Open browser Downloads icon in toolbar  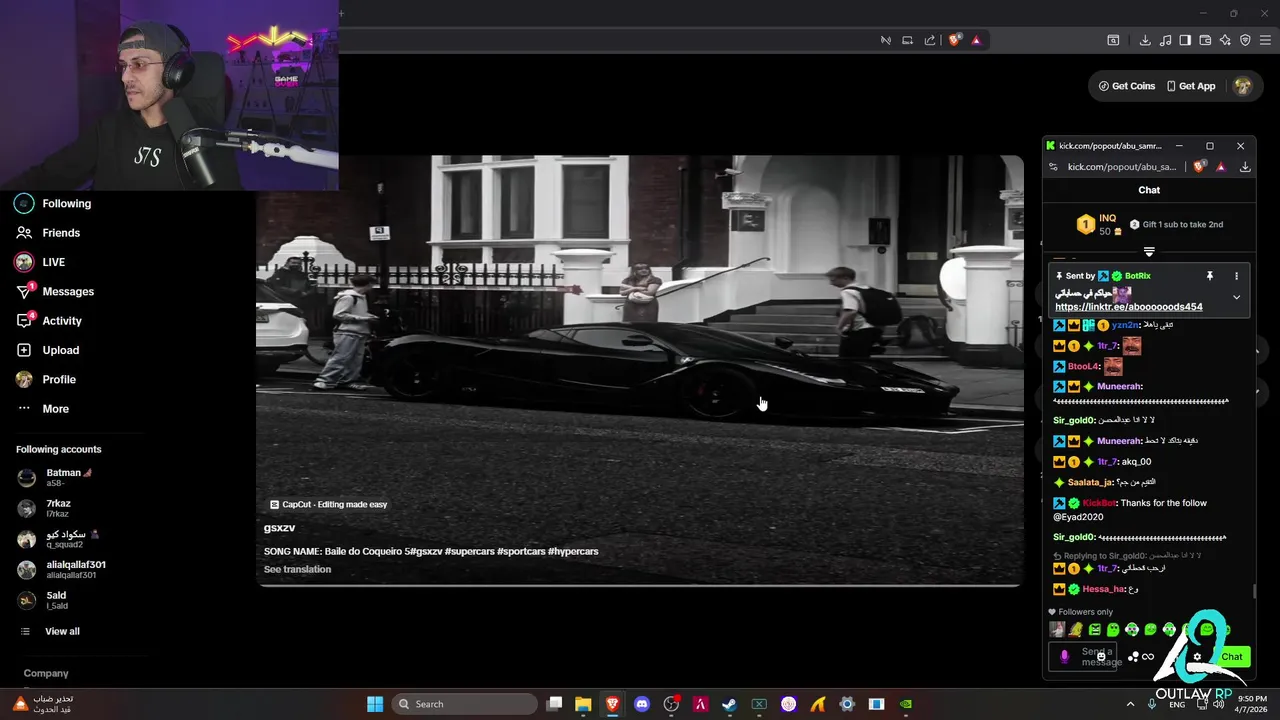[1145, 40]
